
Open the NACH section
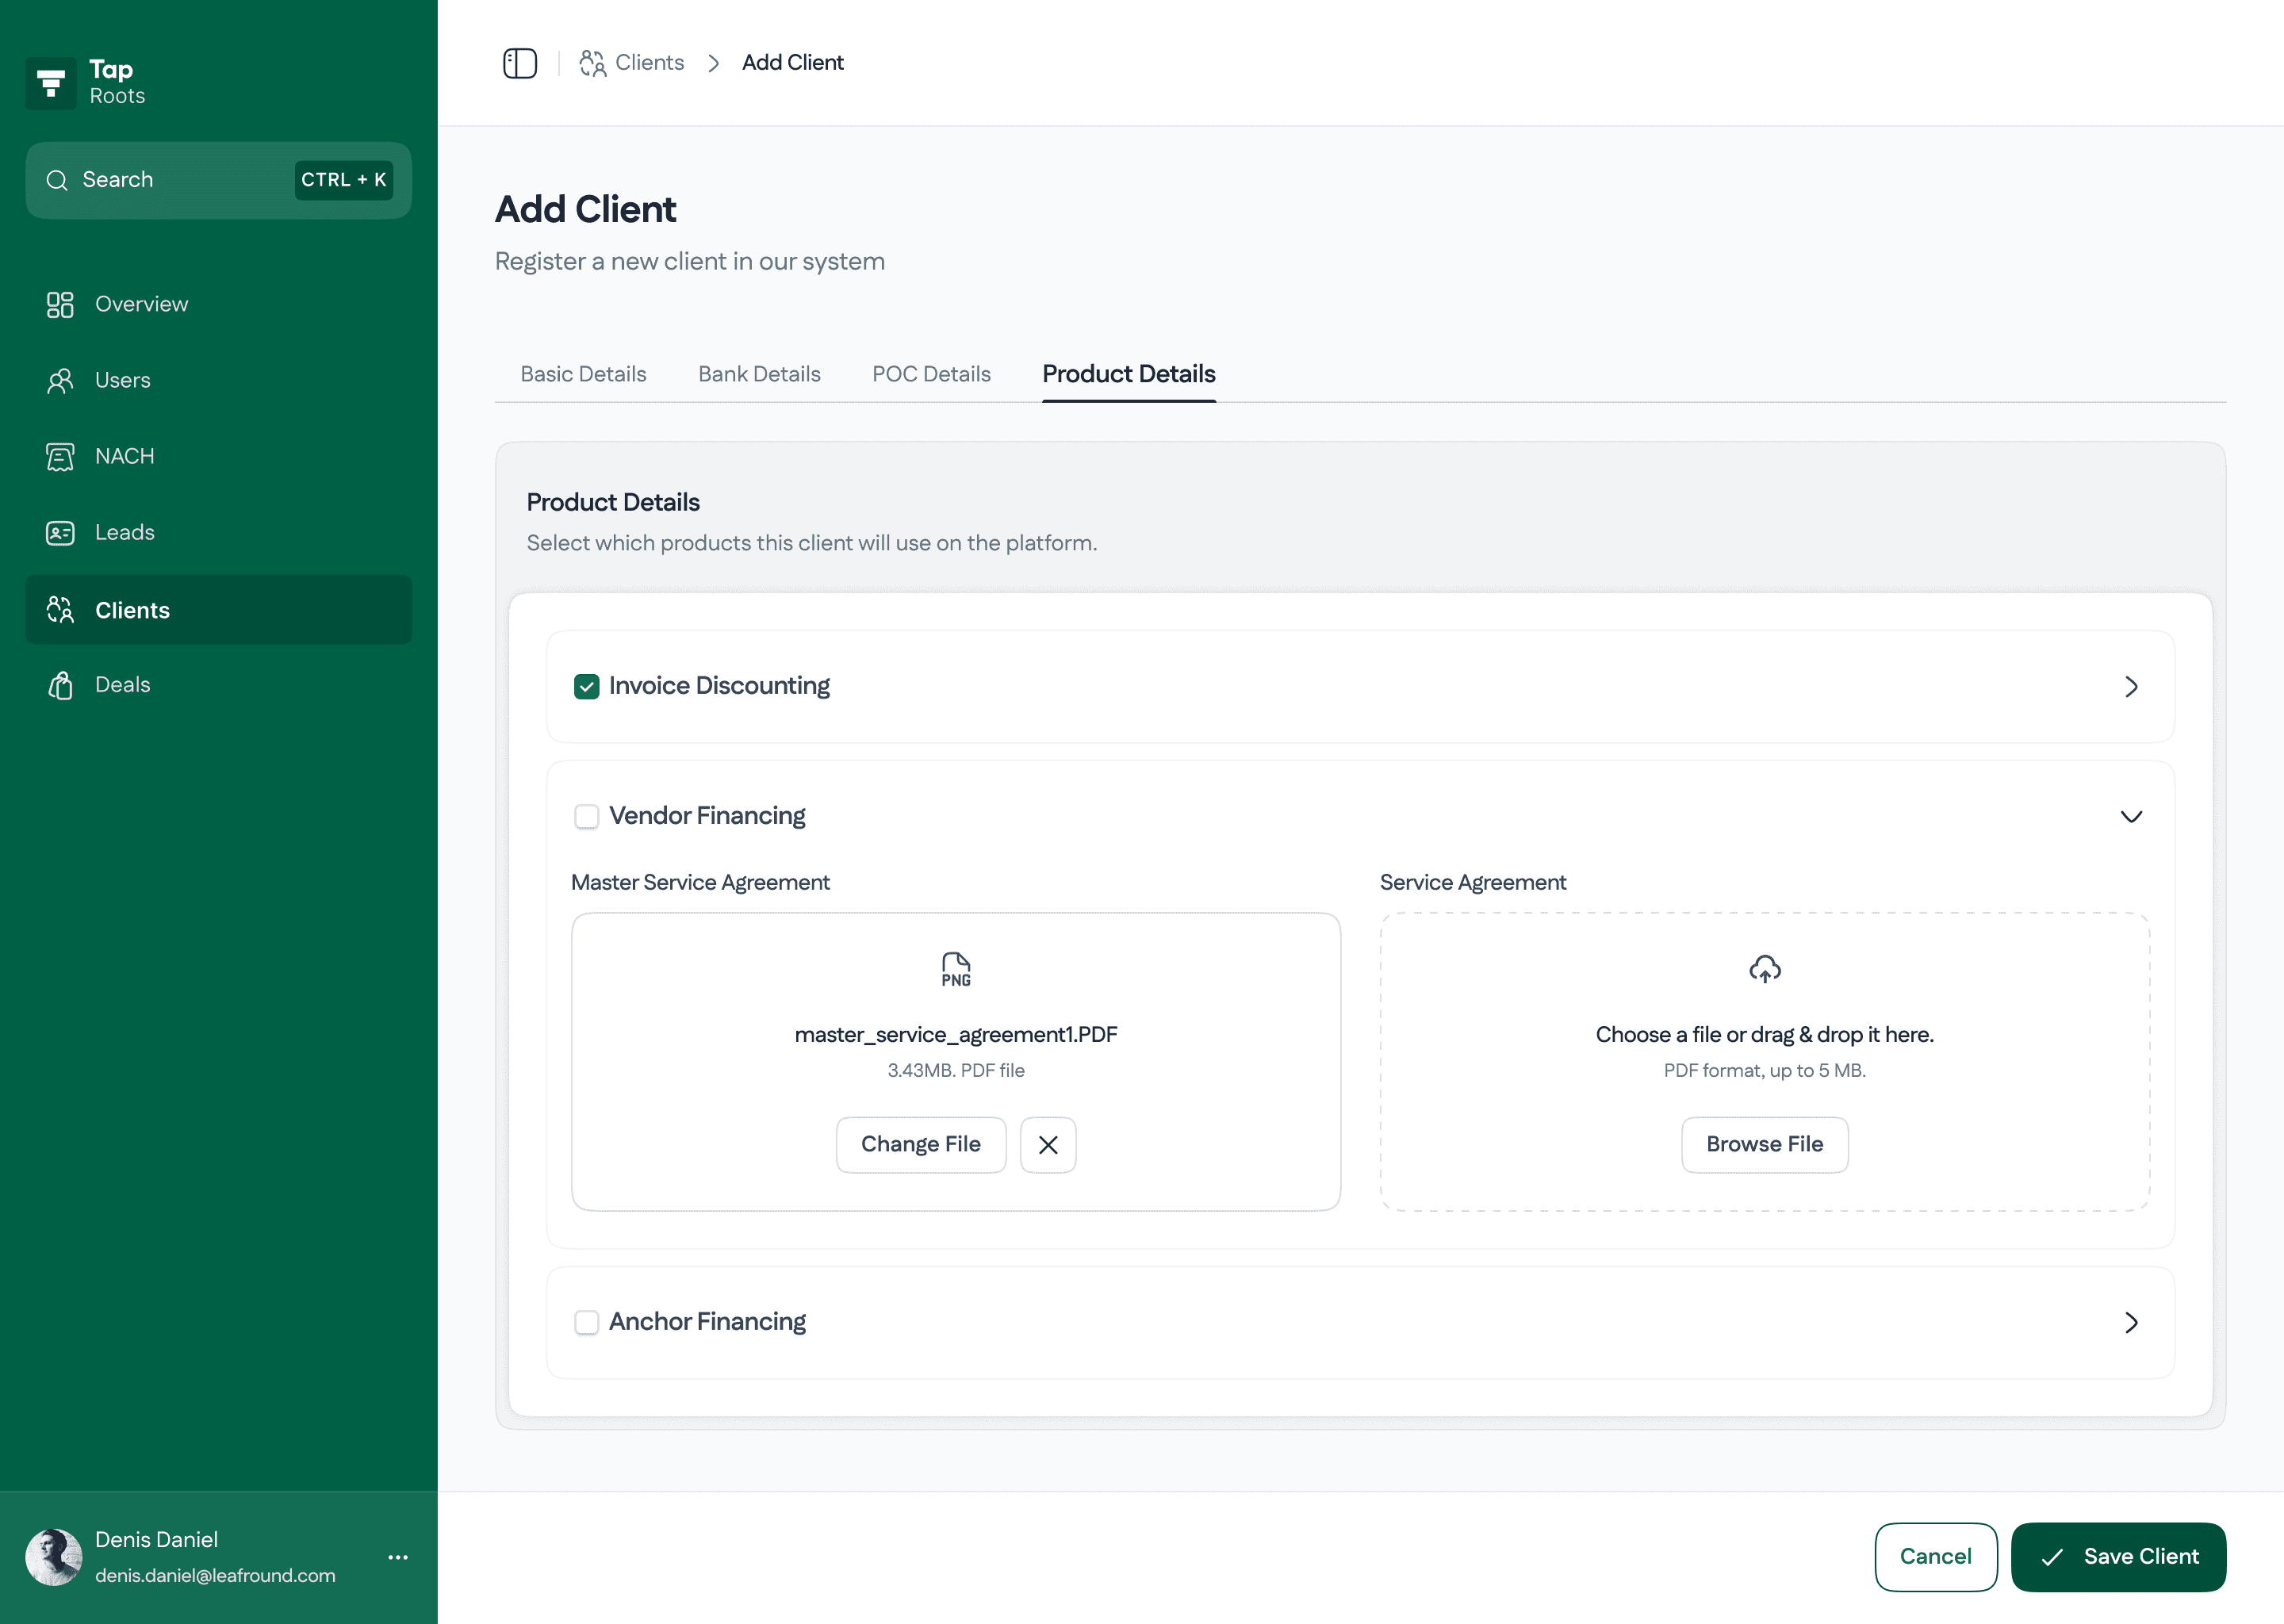pyautogui.click(x=124, y=456)
